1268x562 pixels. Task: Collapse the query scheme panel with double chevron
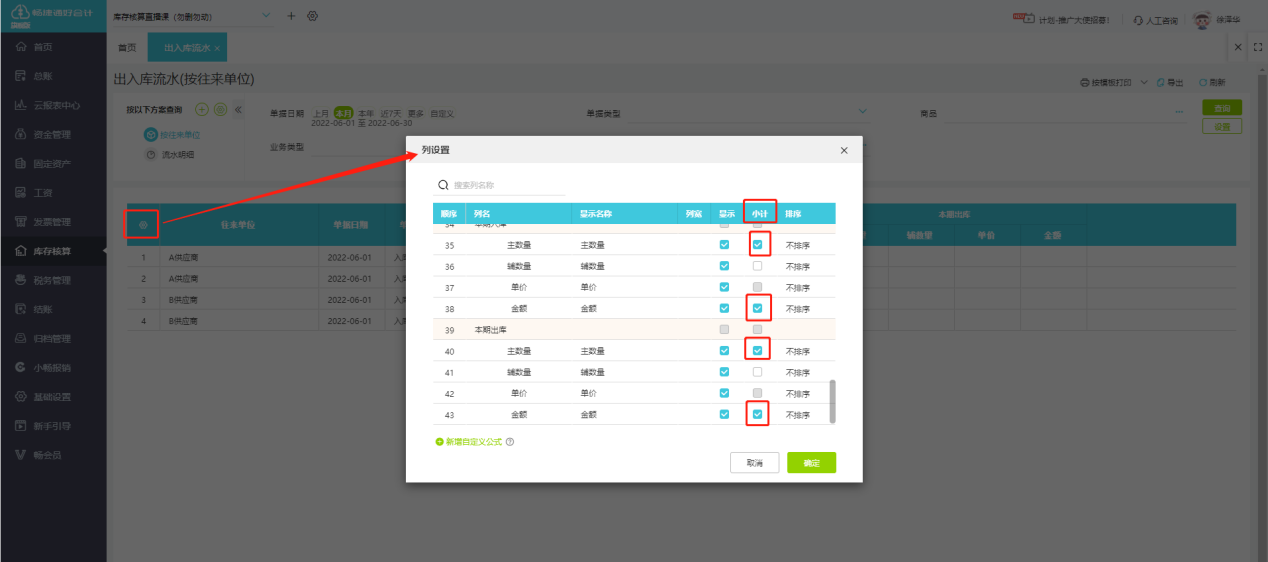(238, 109)
